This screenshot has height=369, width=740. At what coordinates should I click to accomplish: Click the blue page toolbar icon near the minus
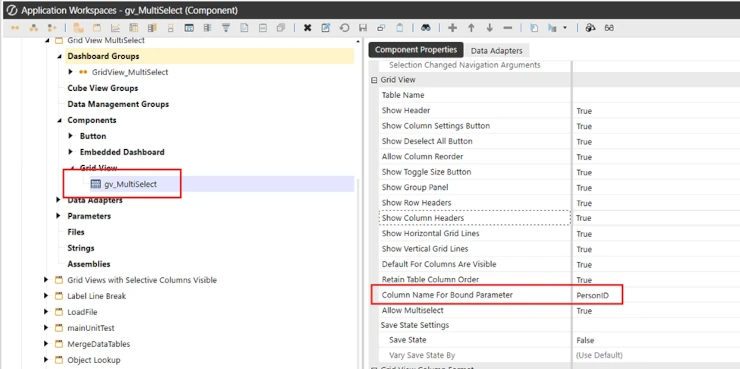[x=534, y=28]
